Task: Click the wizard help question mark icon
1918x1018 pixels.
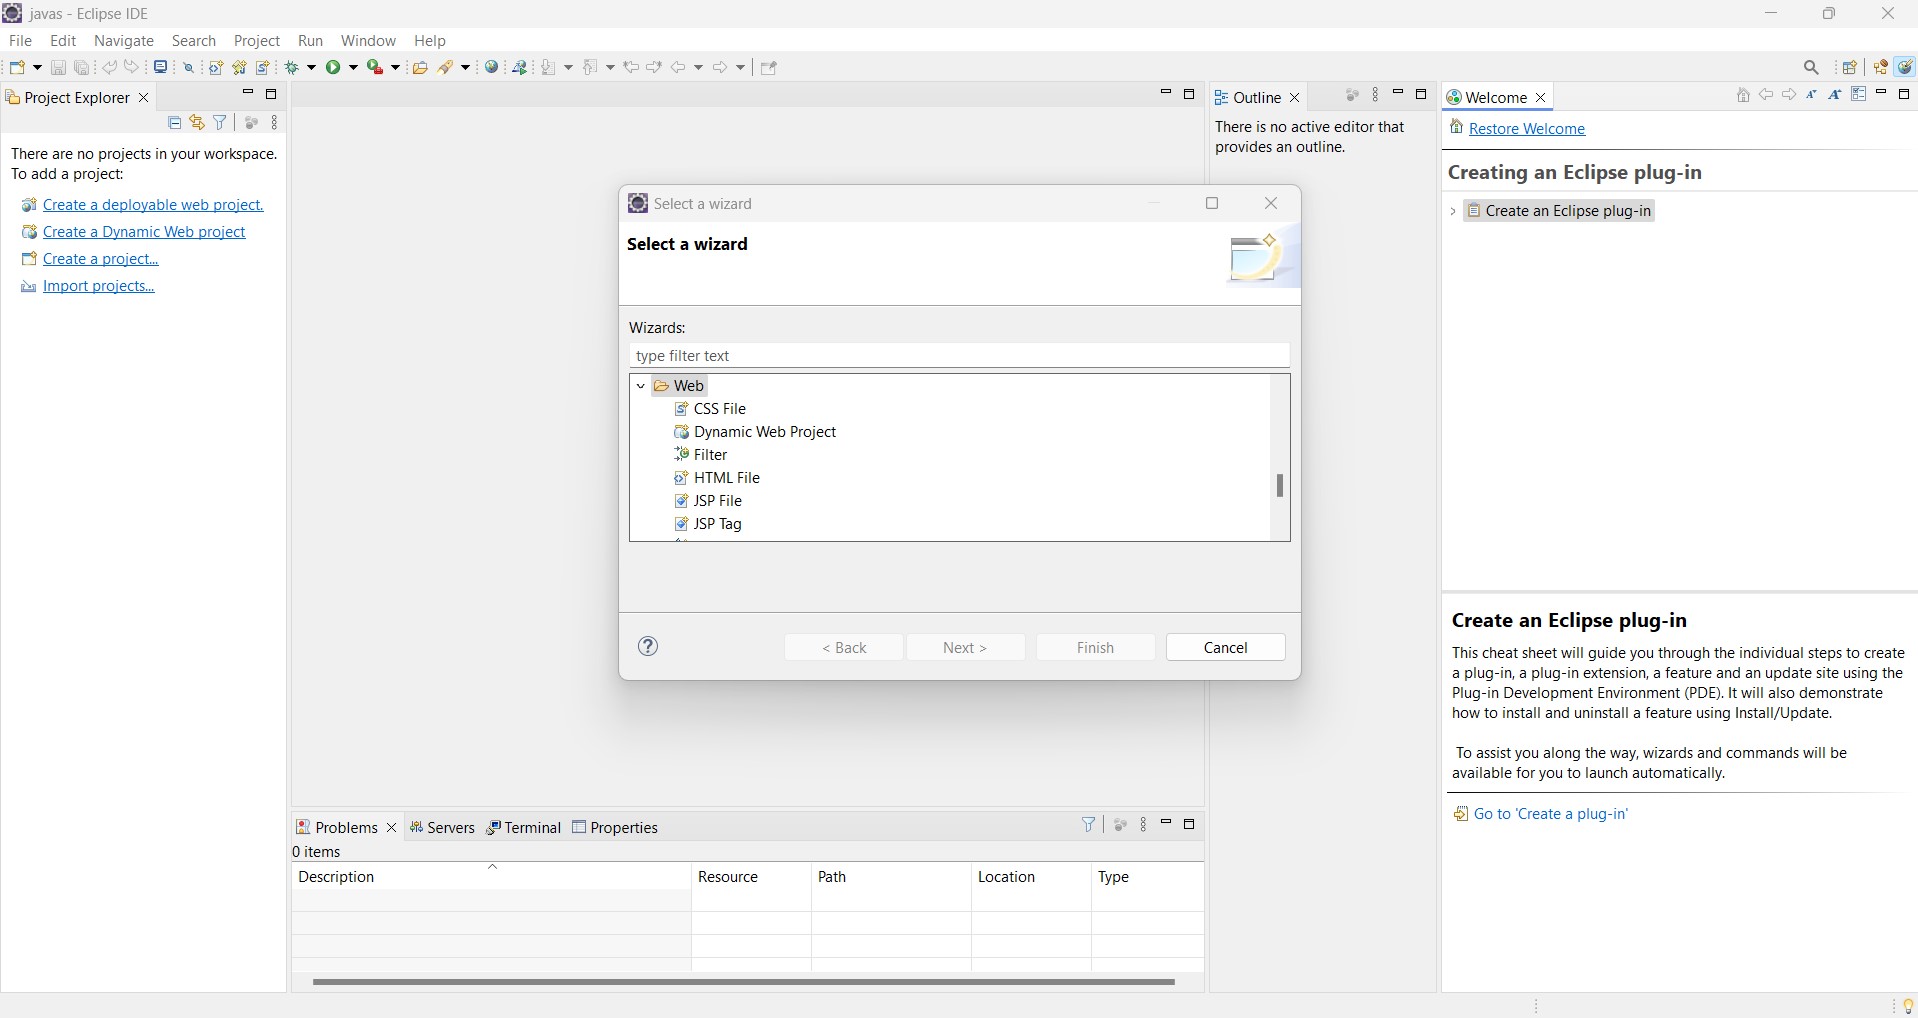Action: pos(648,647)
